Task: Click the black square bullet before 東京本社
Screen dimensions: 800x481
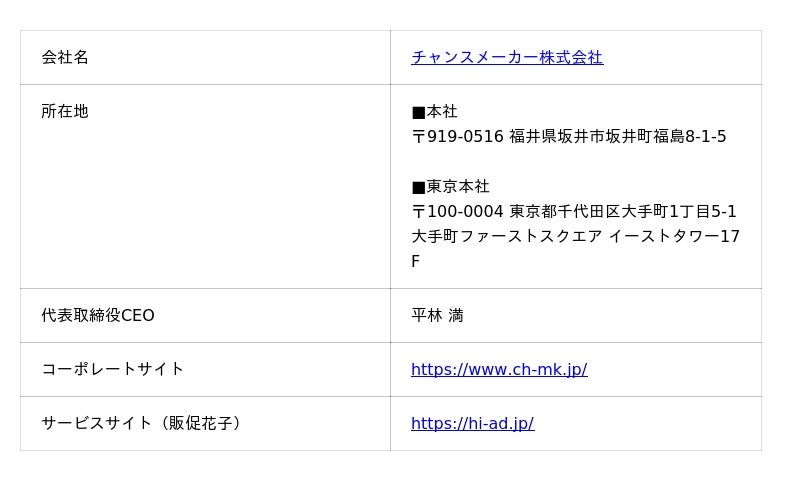Action: 418,188
